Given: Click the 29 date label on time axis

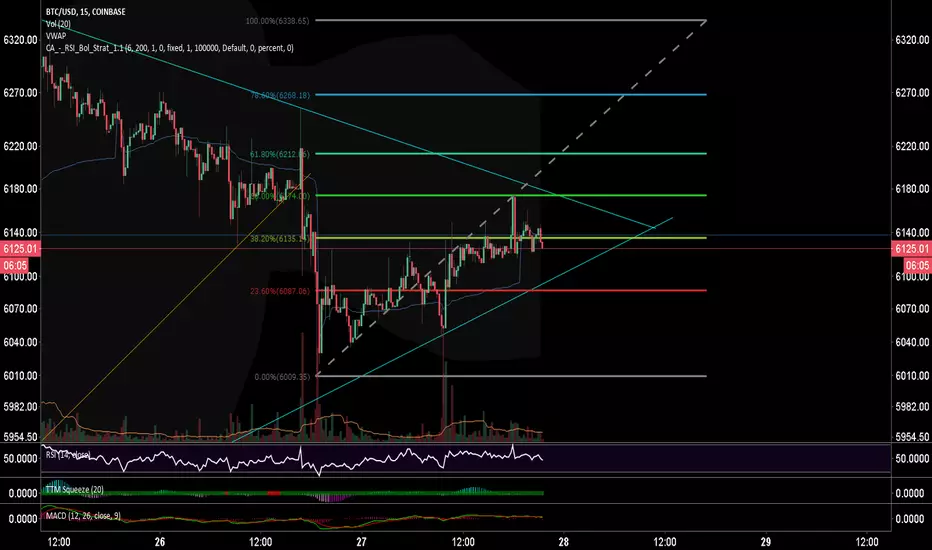Looking at the screenshot, I should tap(766, 542).
